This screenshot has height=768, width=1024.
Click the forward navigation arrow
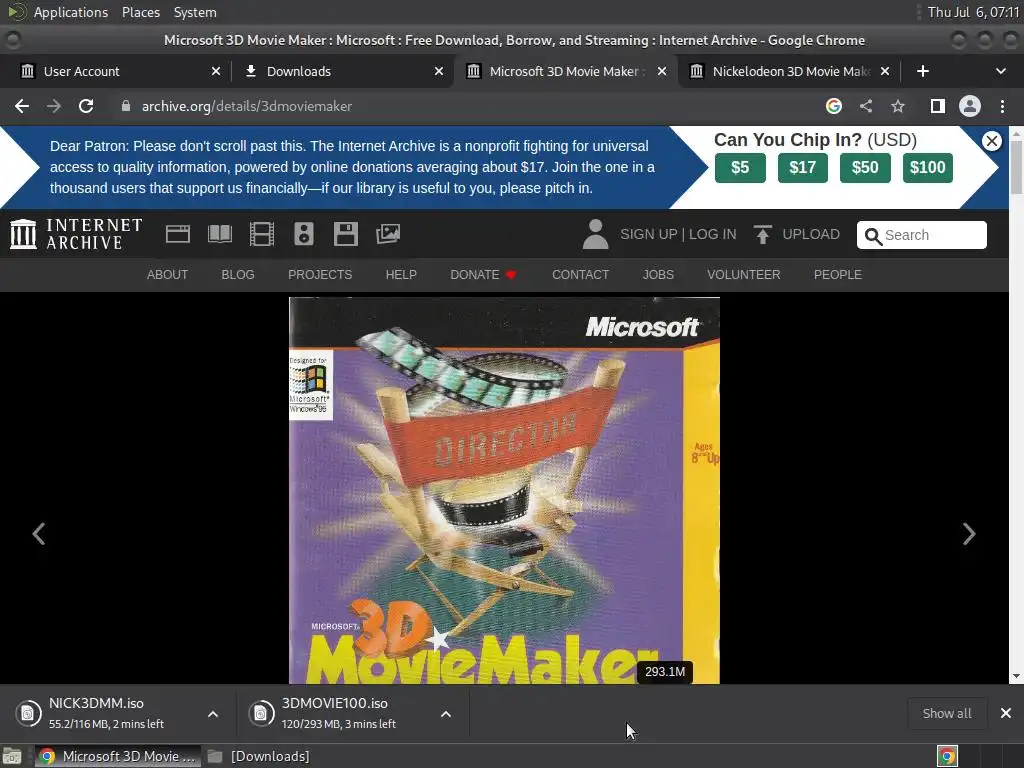click(x=54, y=106)
